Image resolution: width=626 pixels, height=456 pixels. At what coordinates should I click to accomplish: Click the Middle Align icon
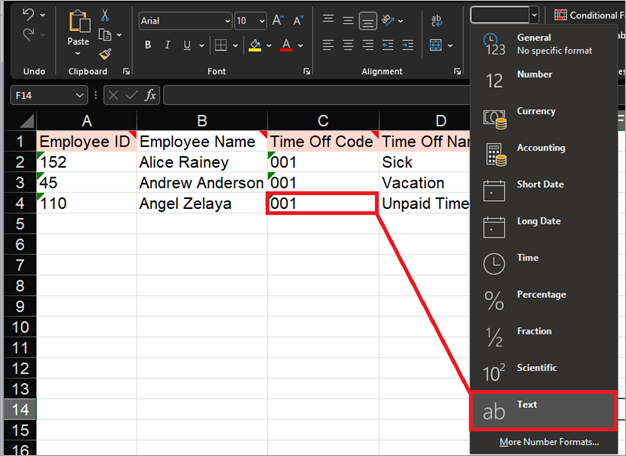tap(348, 20)
